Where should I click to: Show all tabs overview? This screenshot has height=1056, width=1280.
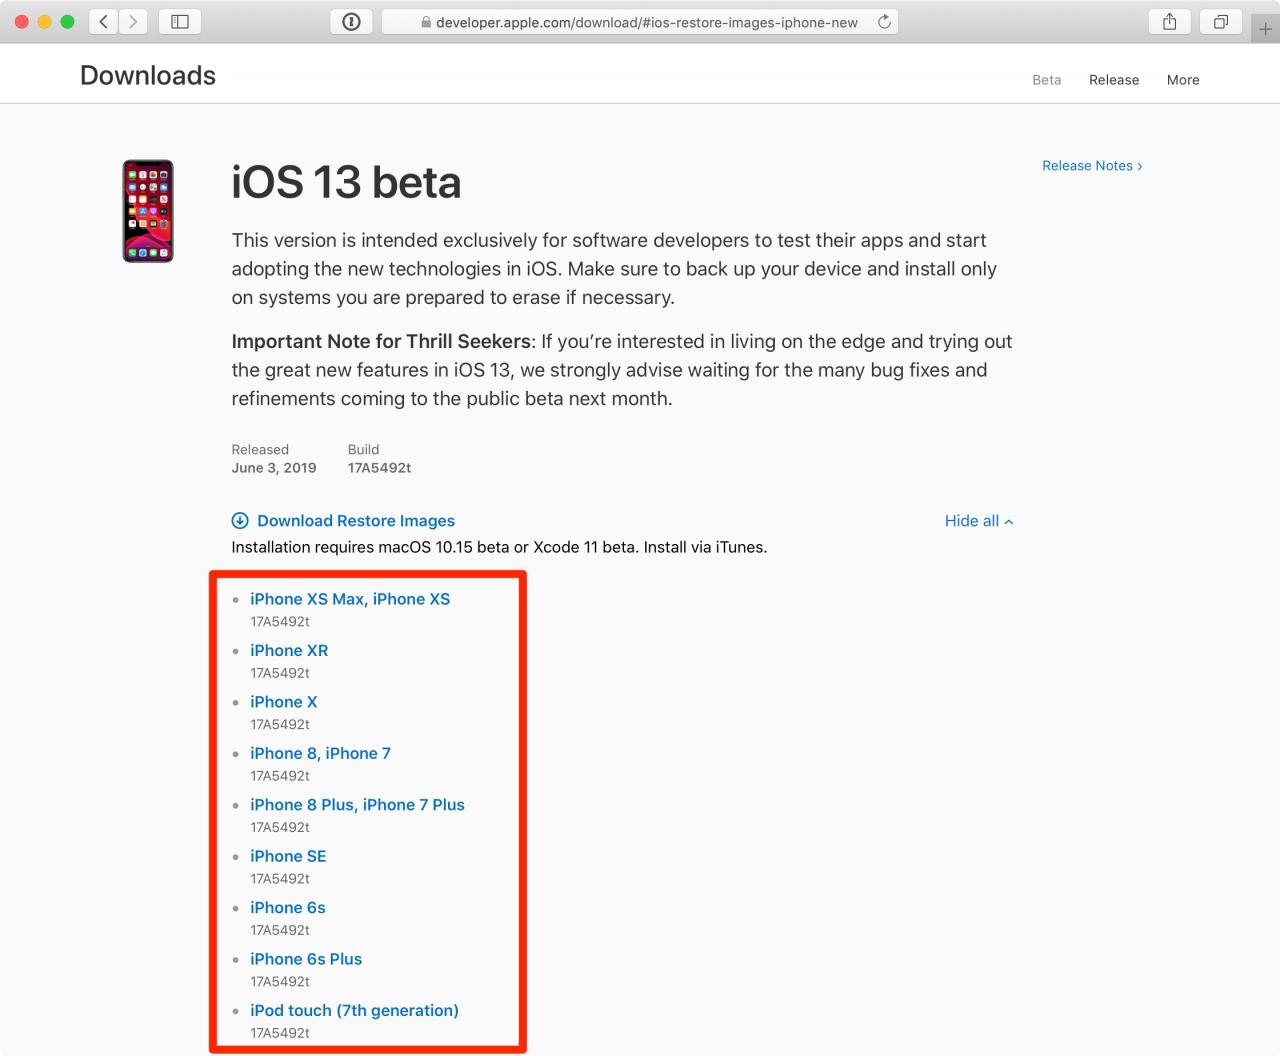pyautogui.click(x=1221, y=21)
